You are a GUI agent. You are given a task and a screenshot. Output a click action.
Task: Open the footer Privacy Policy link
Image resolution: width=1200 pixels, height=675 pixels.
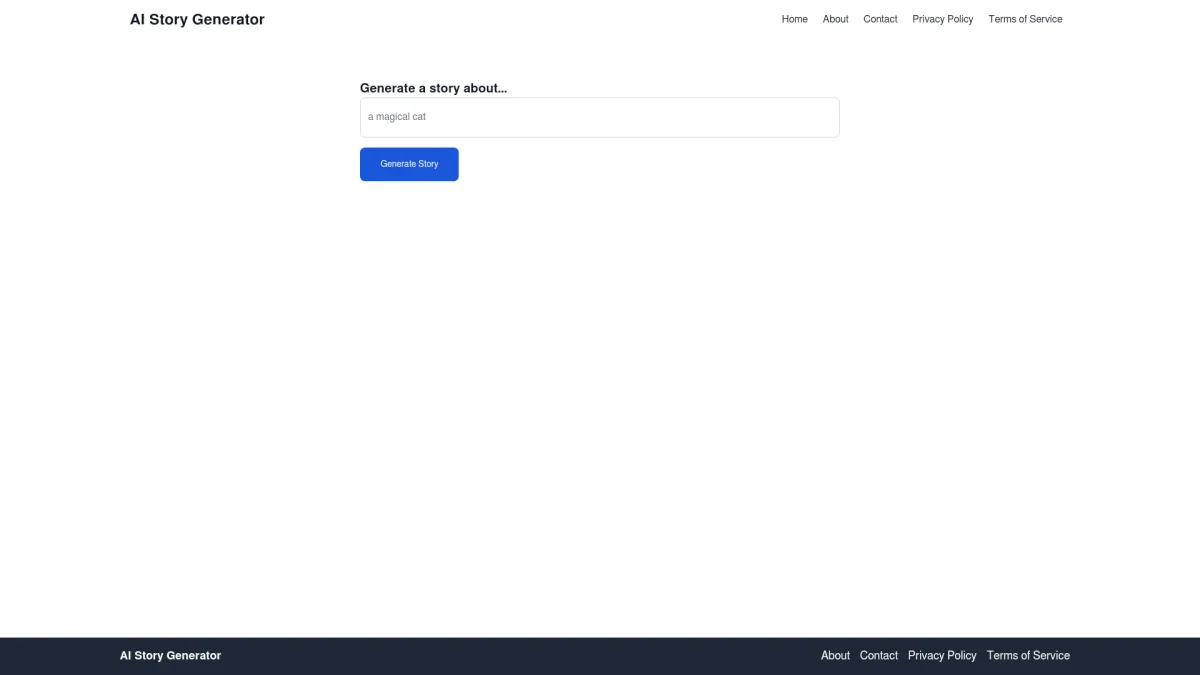(942, 656)
